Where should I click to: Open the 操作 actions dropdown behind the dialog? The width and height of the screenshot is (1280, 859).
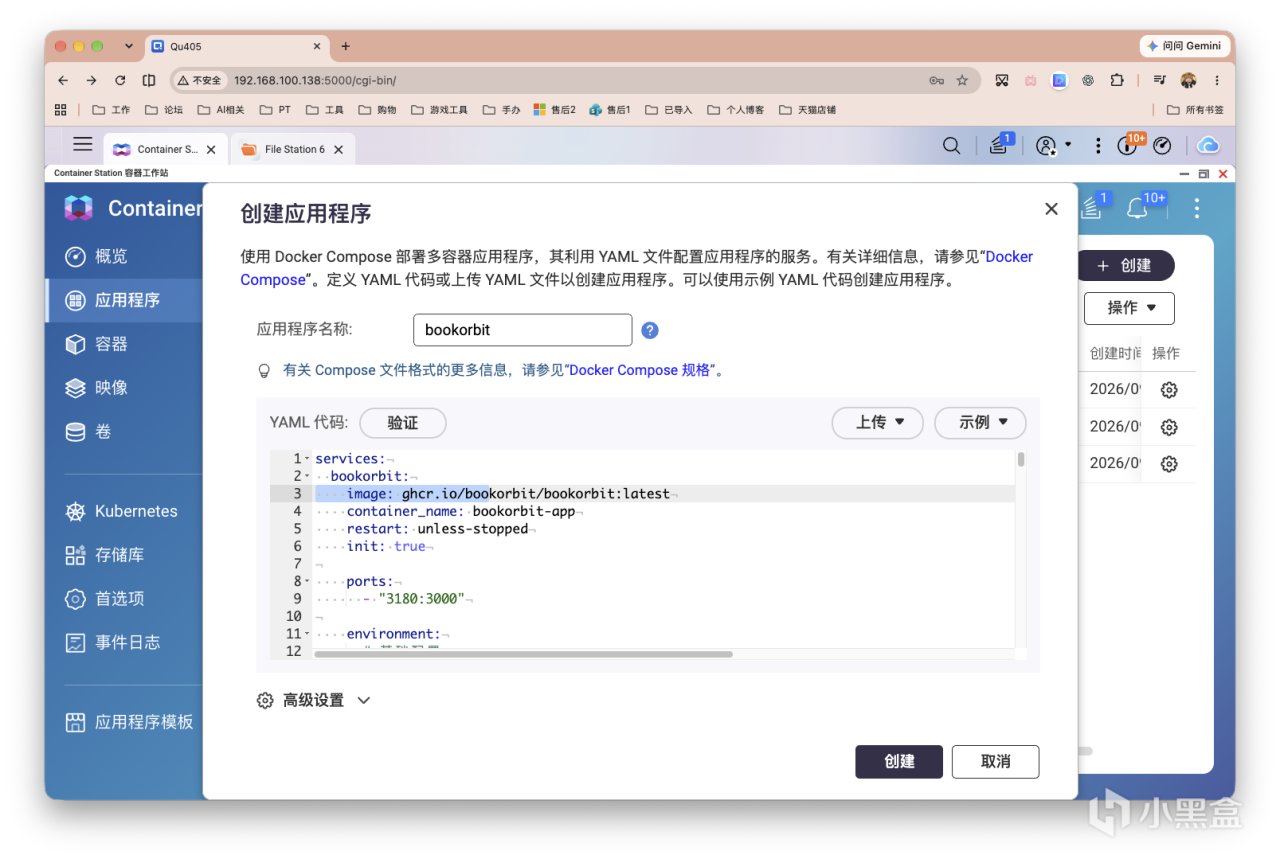(1130, 308)
